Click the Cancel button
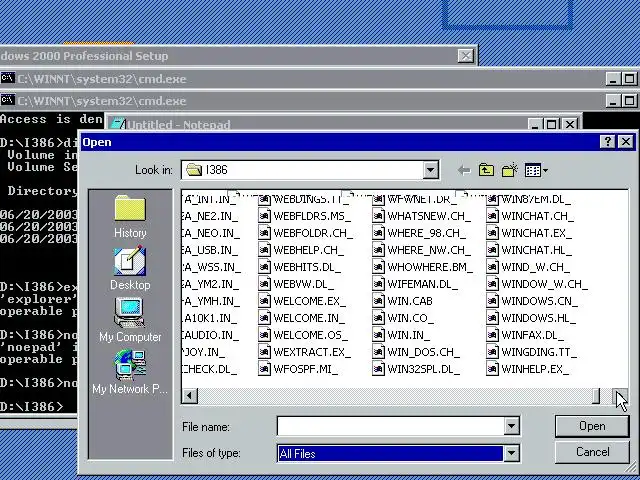This screenshot has height=480, width=640. [x=592, y=452]
